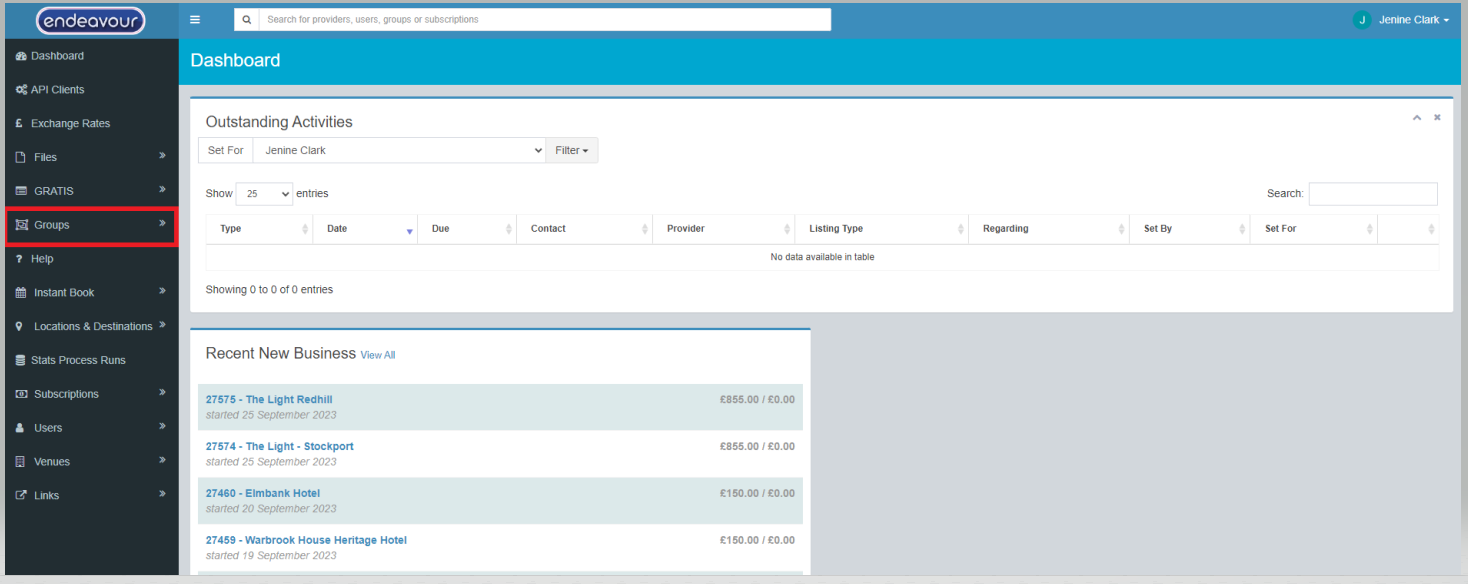
Task: Click £150.00 / £0.00 on Elmbank row
Action: tap(757, 494)
